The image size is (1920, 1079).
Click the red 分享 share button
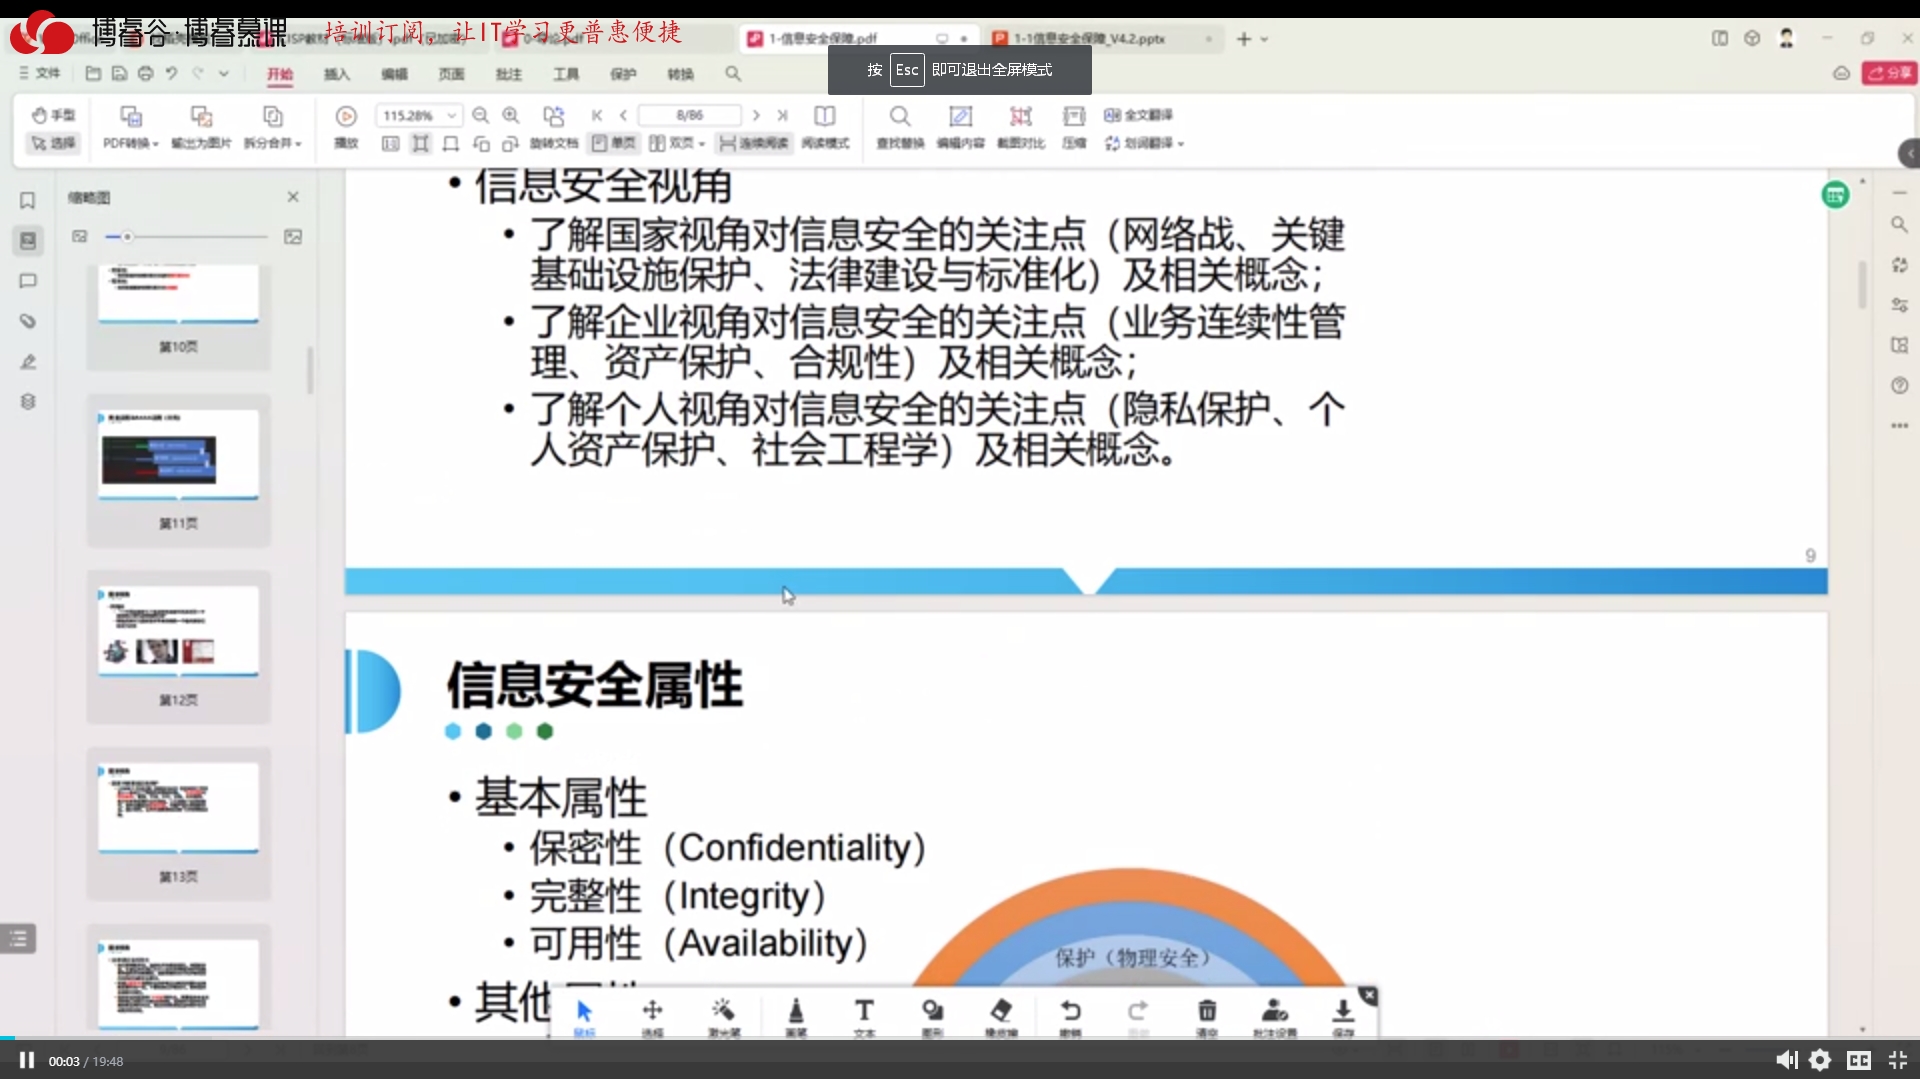[1889, 73]
